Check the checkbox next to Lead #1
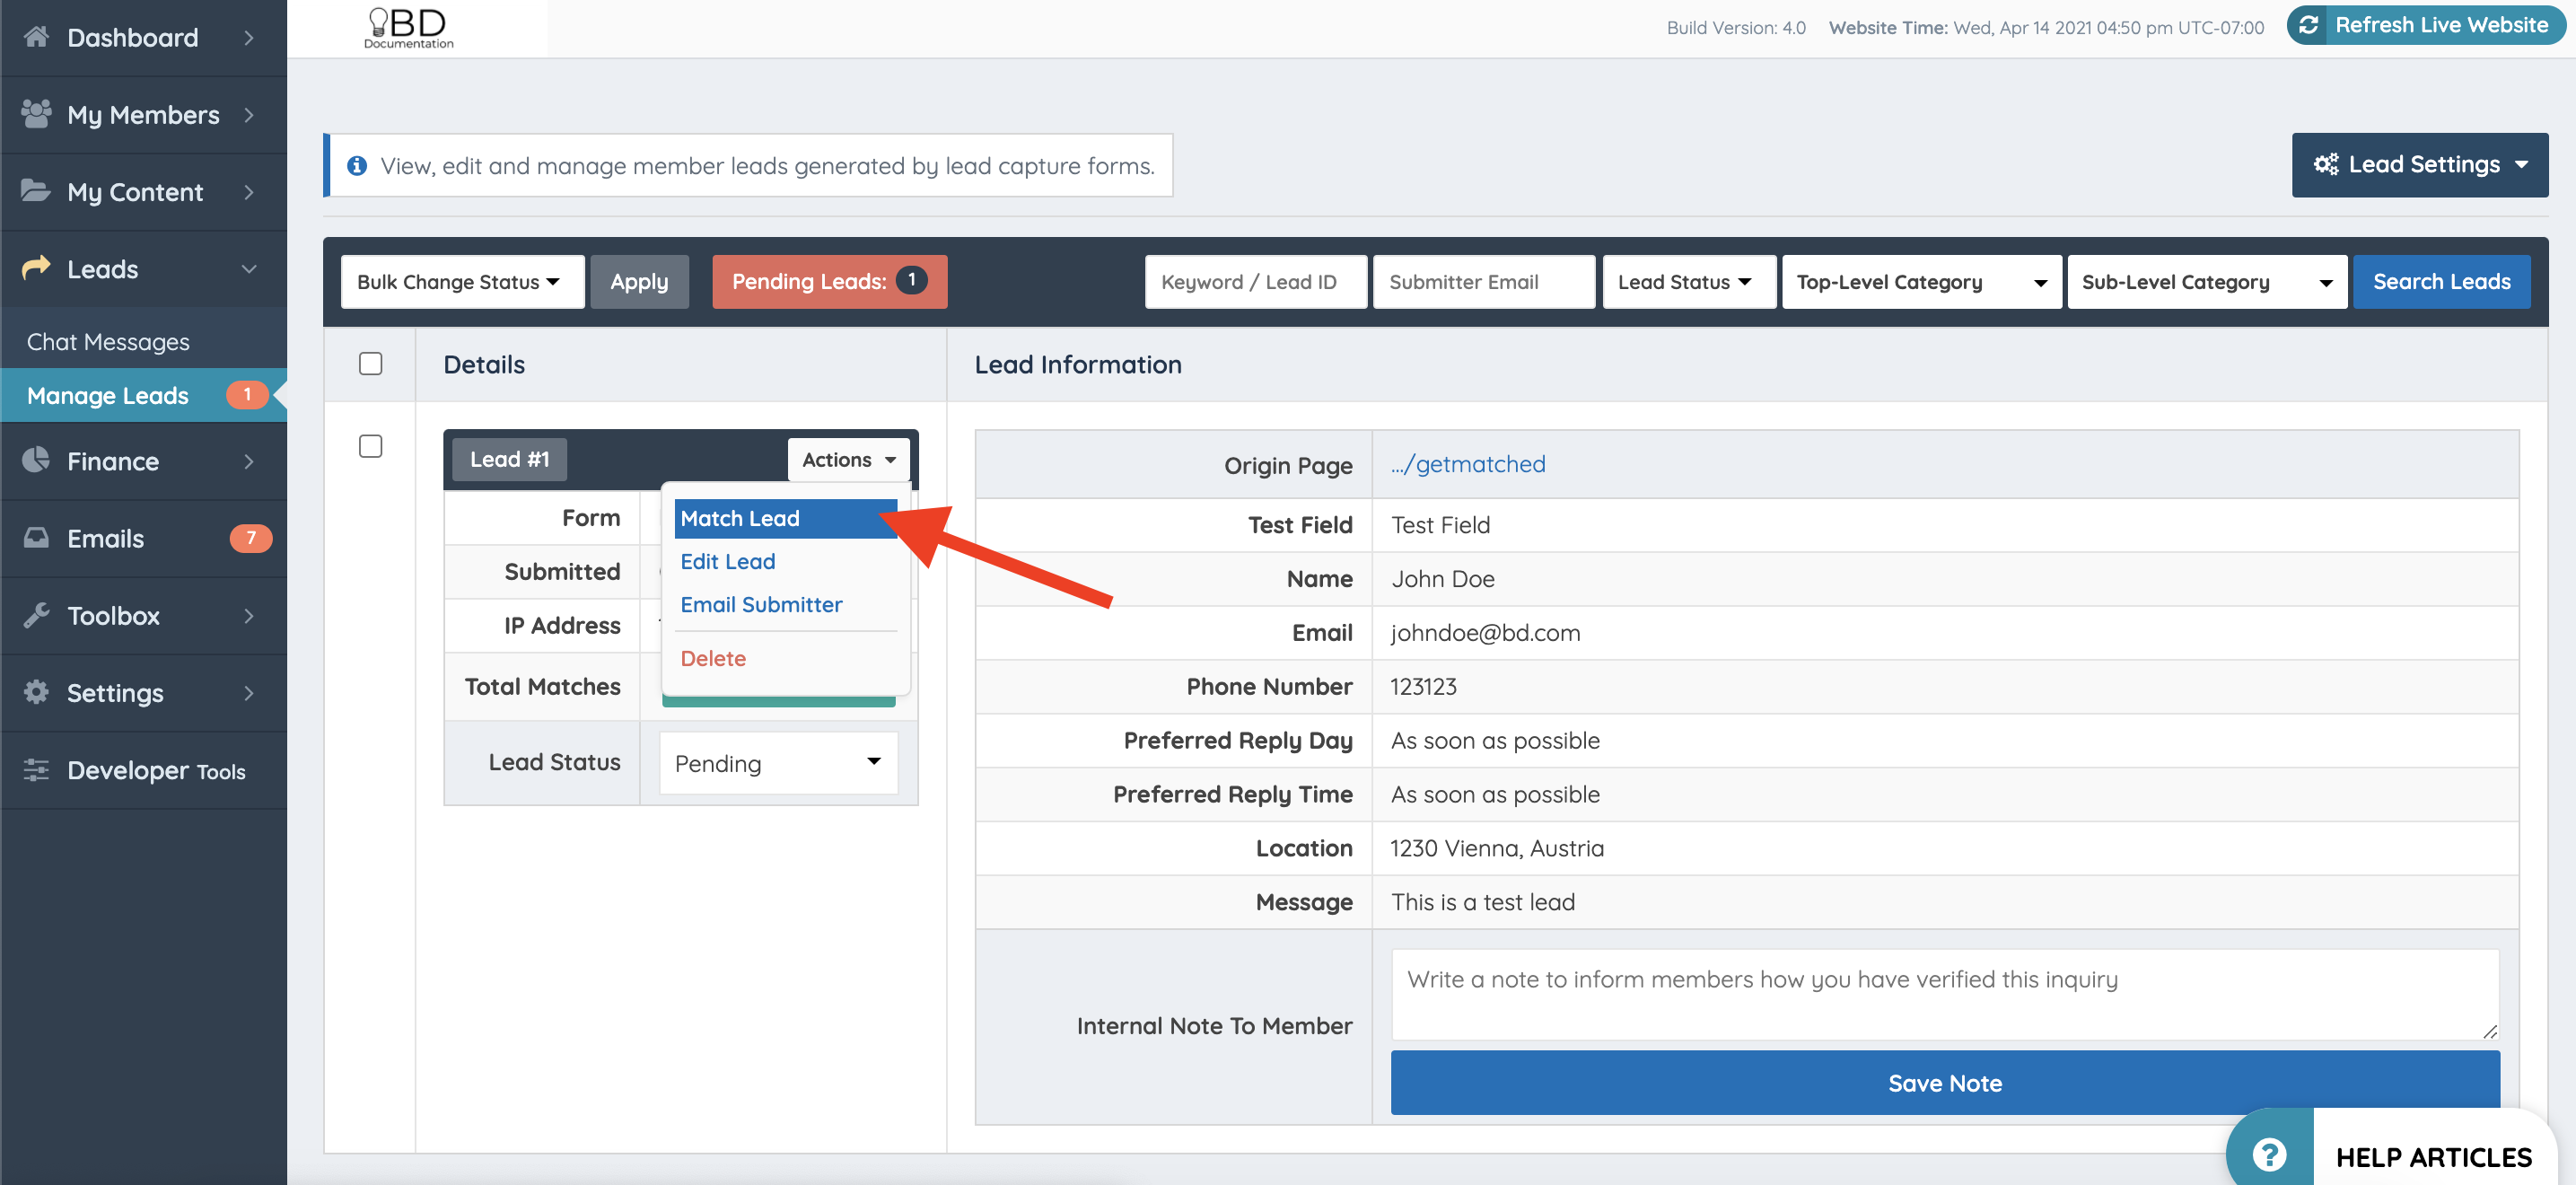The image size is (2576, 1185). (x=370, y=447)
